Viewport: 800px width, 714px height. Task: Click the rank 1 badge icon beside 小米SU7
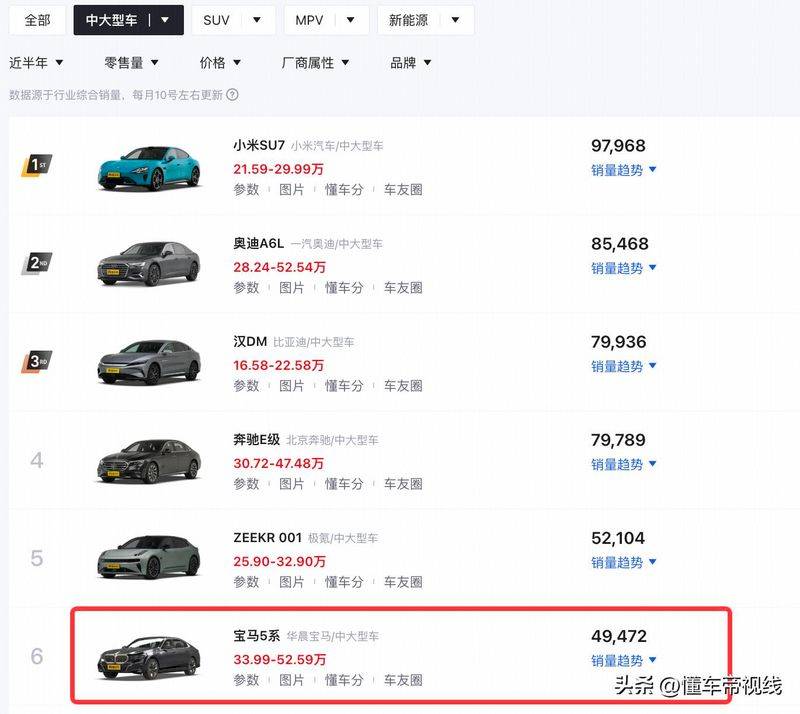(x=37, y=163)
